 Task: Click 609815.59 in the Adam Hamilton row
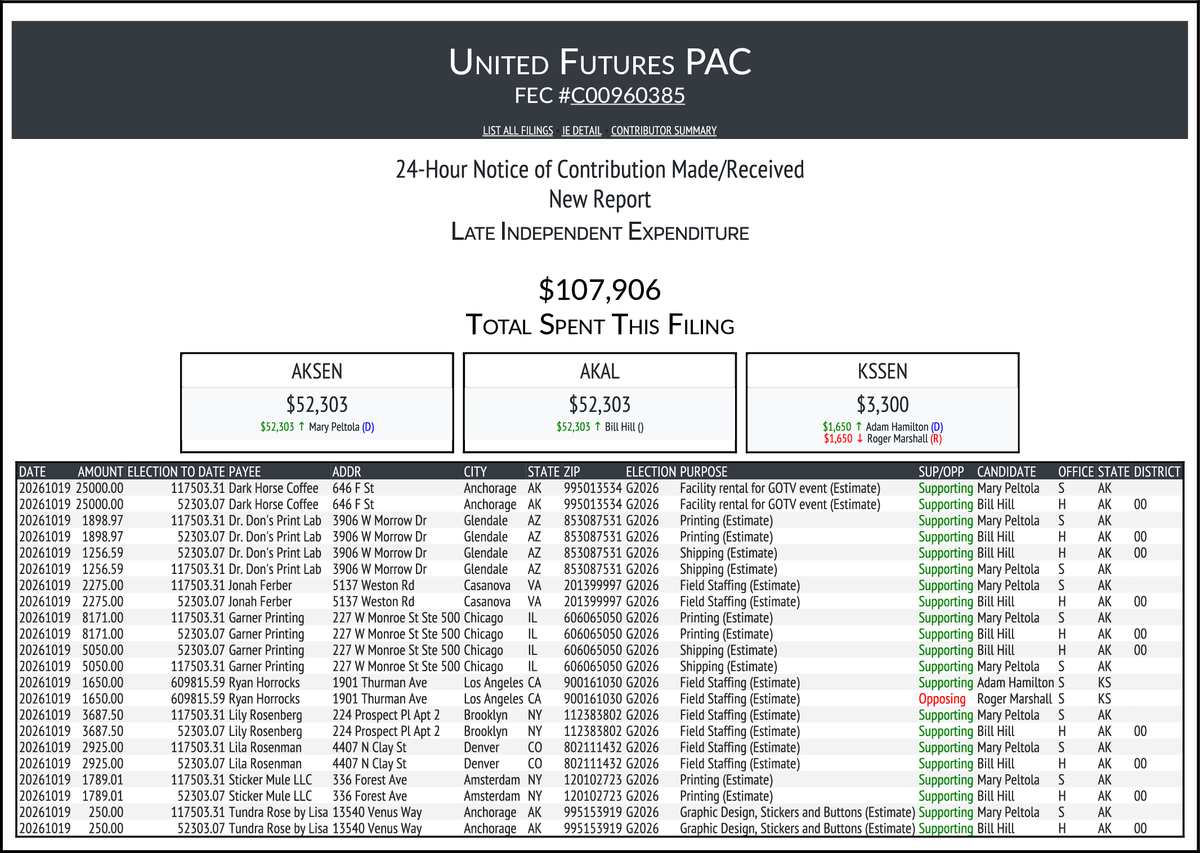point(198,683)
